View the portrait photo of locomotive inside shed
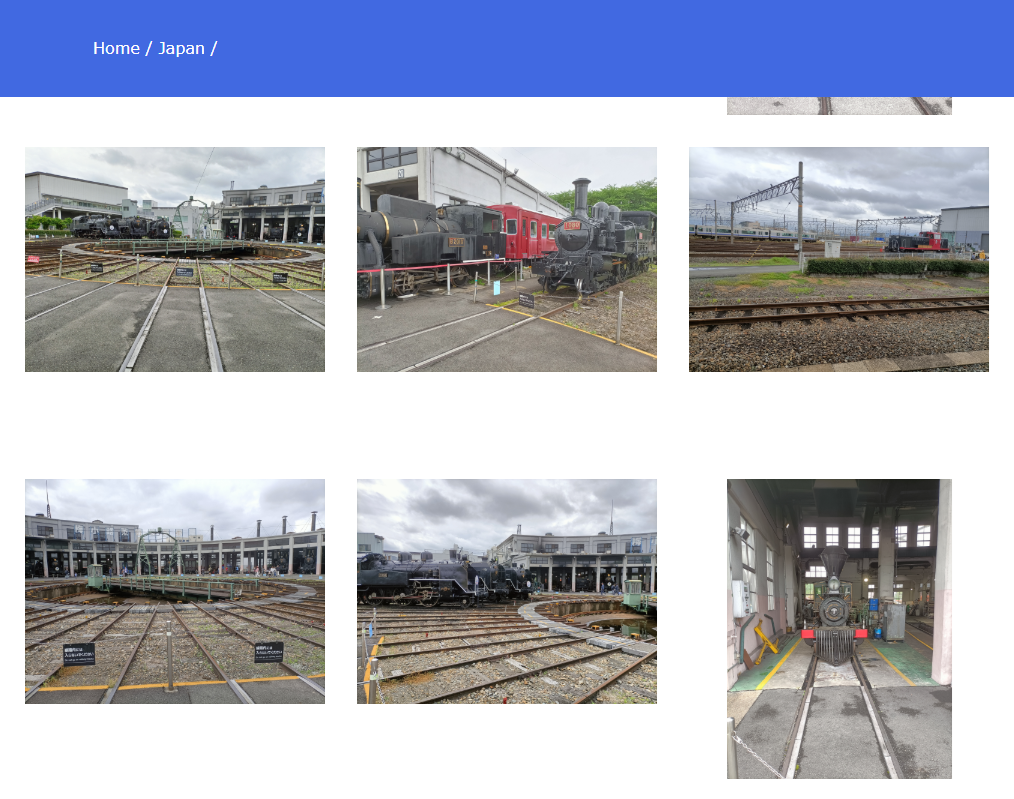 point(839,628)
